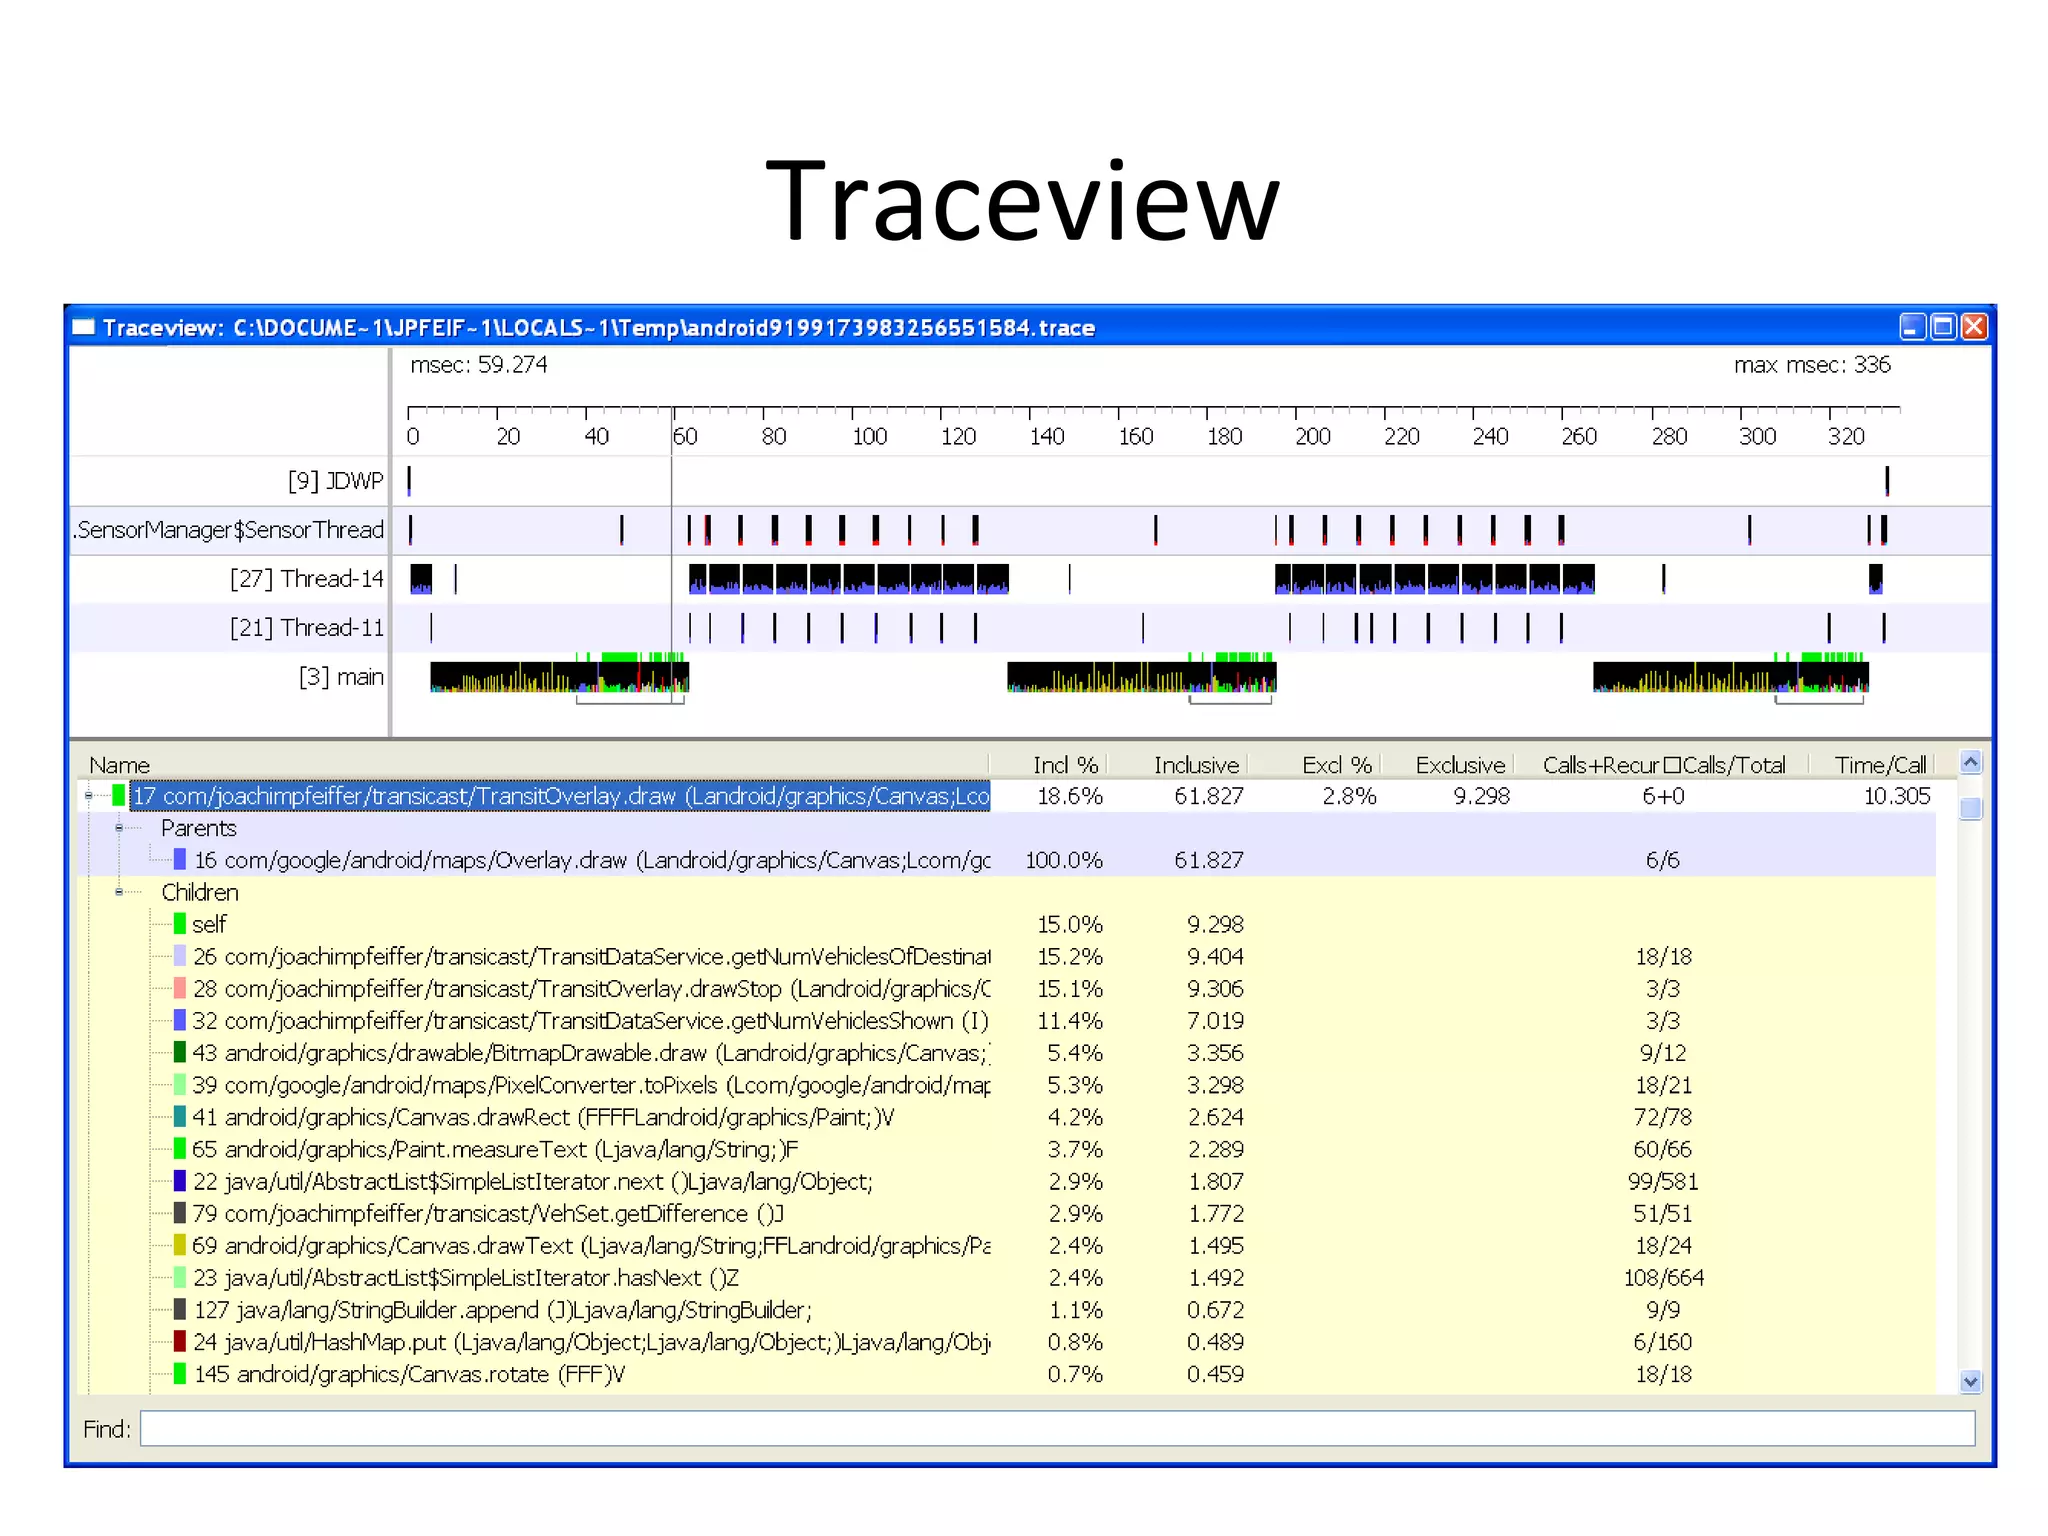Click the teal swatch of Canvas.drawRect row
The width and height of the screenshot is (2048, 1536).
[x=180, y=1117]
